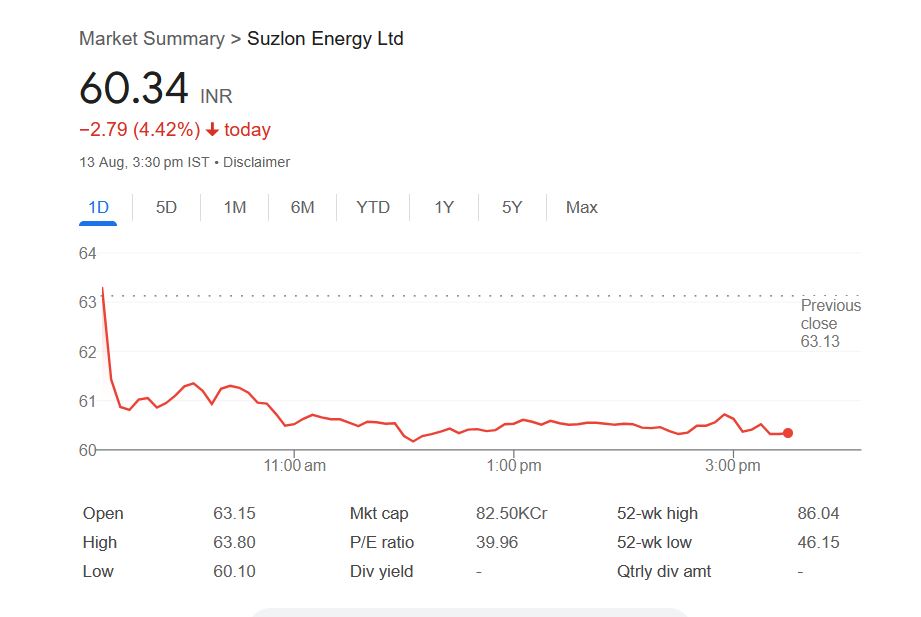Image resolution: width=921 pixels, height=617 pixels.
Task: Click the Market Summary breadcrumb link
Action: pos(151,39)
